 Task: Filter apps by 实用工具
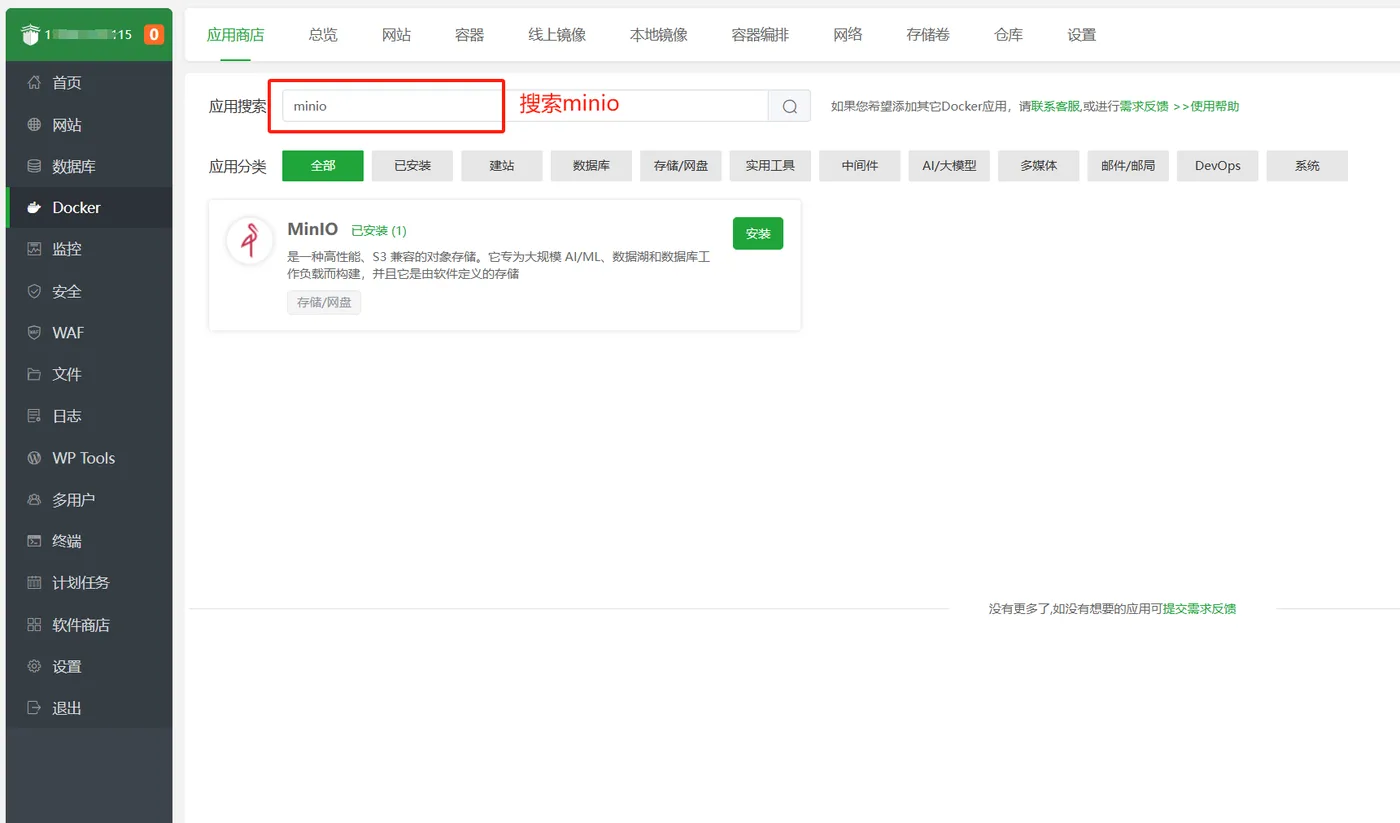tap(770, 166)
